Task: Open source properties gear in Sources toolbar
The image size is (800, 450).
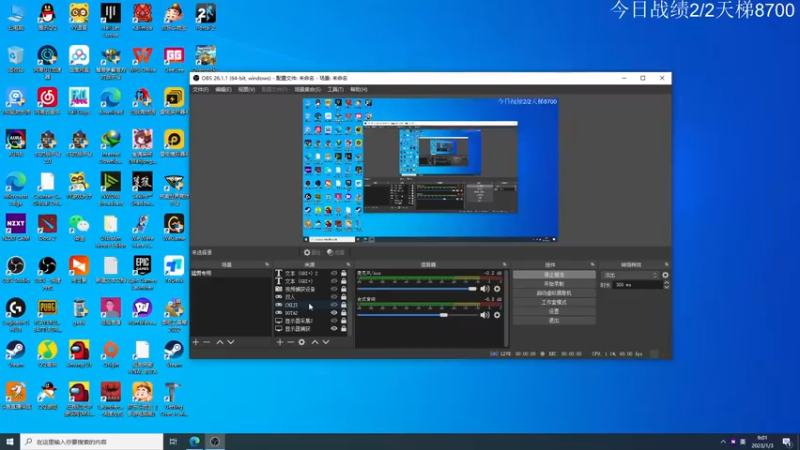Action: click(302, 342)
